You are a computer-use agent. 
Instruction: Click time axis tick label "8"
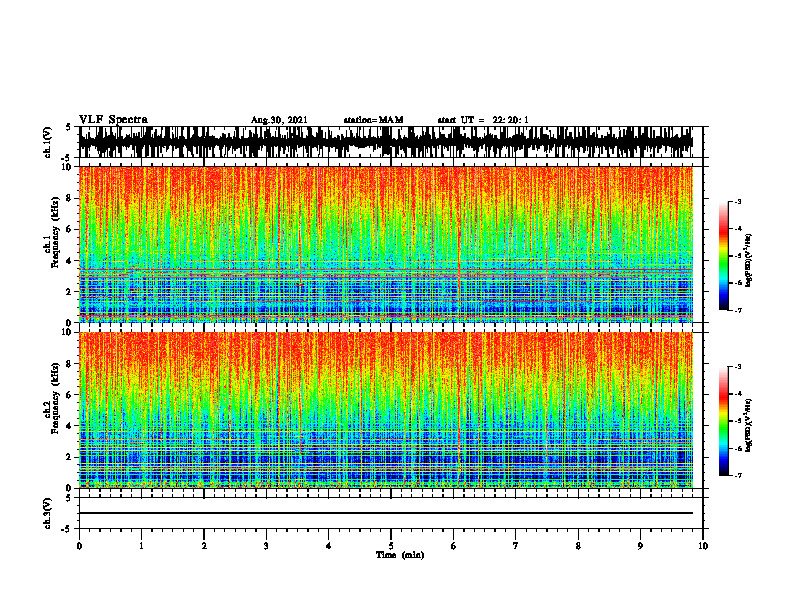pyautogui.click(x=578, y=546)
